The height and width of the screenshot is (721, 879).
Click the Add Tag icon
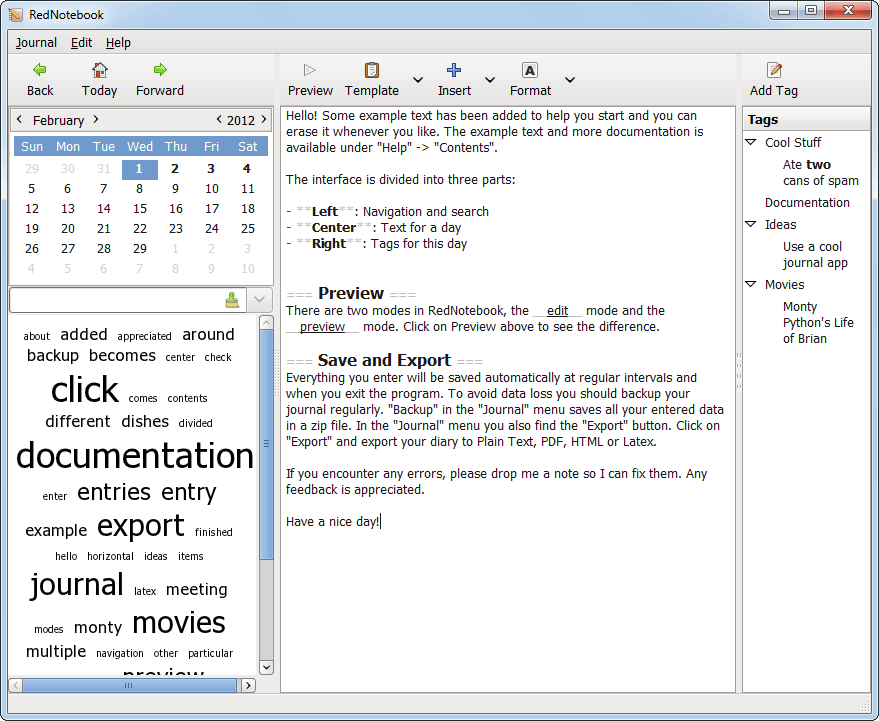pyautogui.click(x=773, y=70)
